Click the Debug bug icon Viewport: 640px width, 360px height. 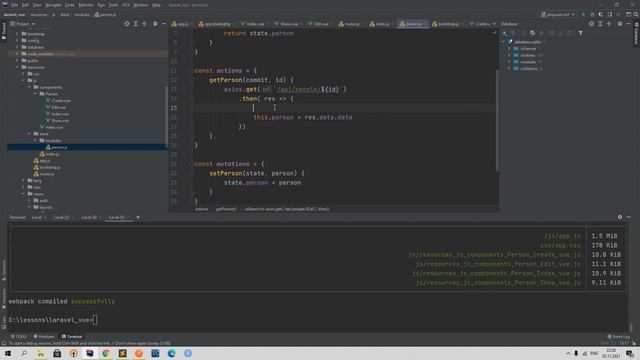pyautogui.click(x=592, y=14)
